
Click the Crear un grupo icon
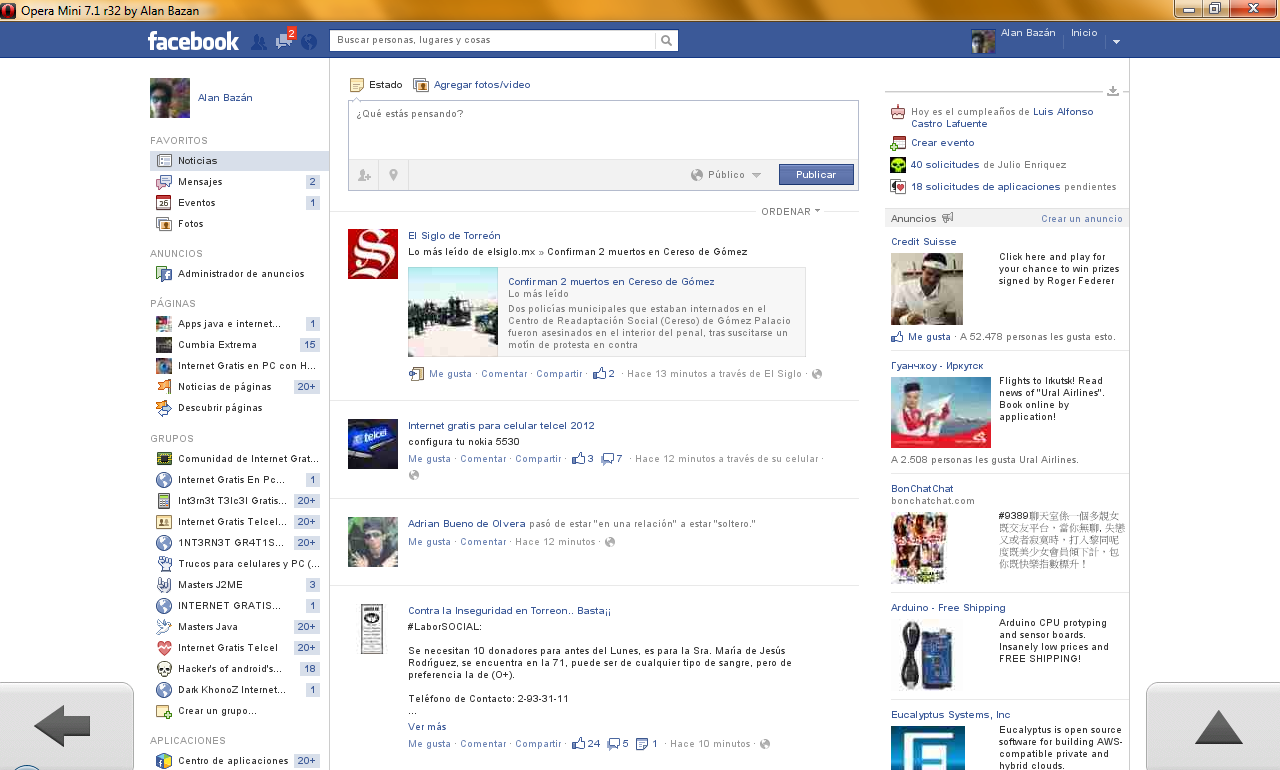[164, 711]
